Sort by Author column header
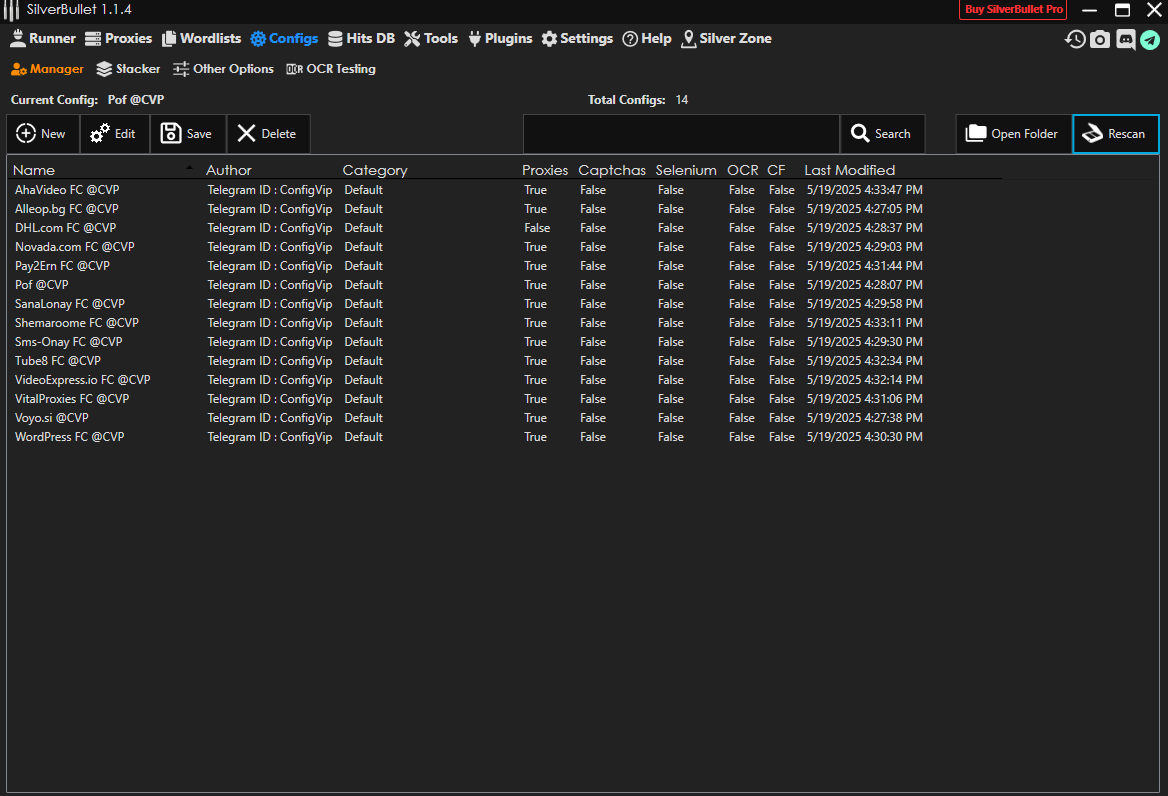 pos(229,171)
